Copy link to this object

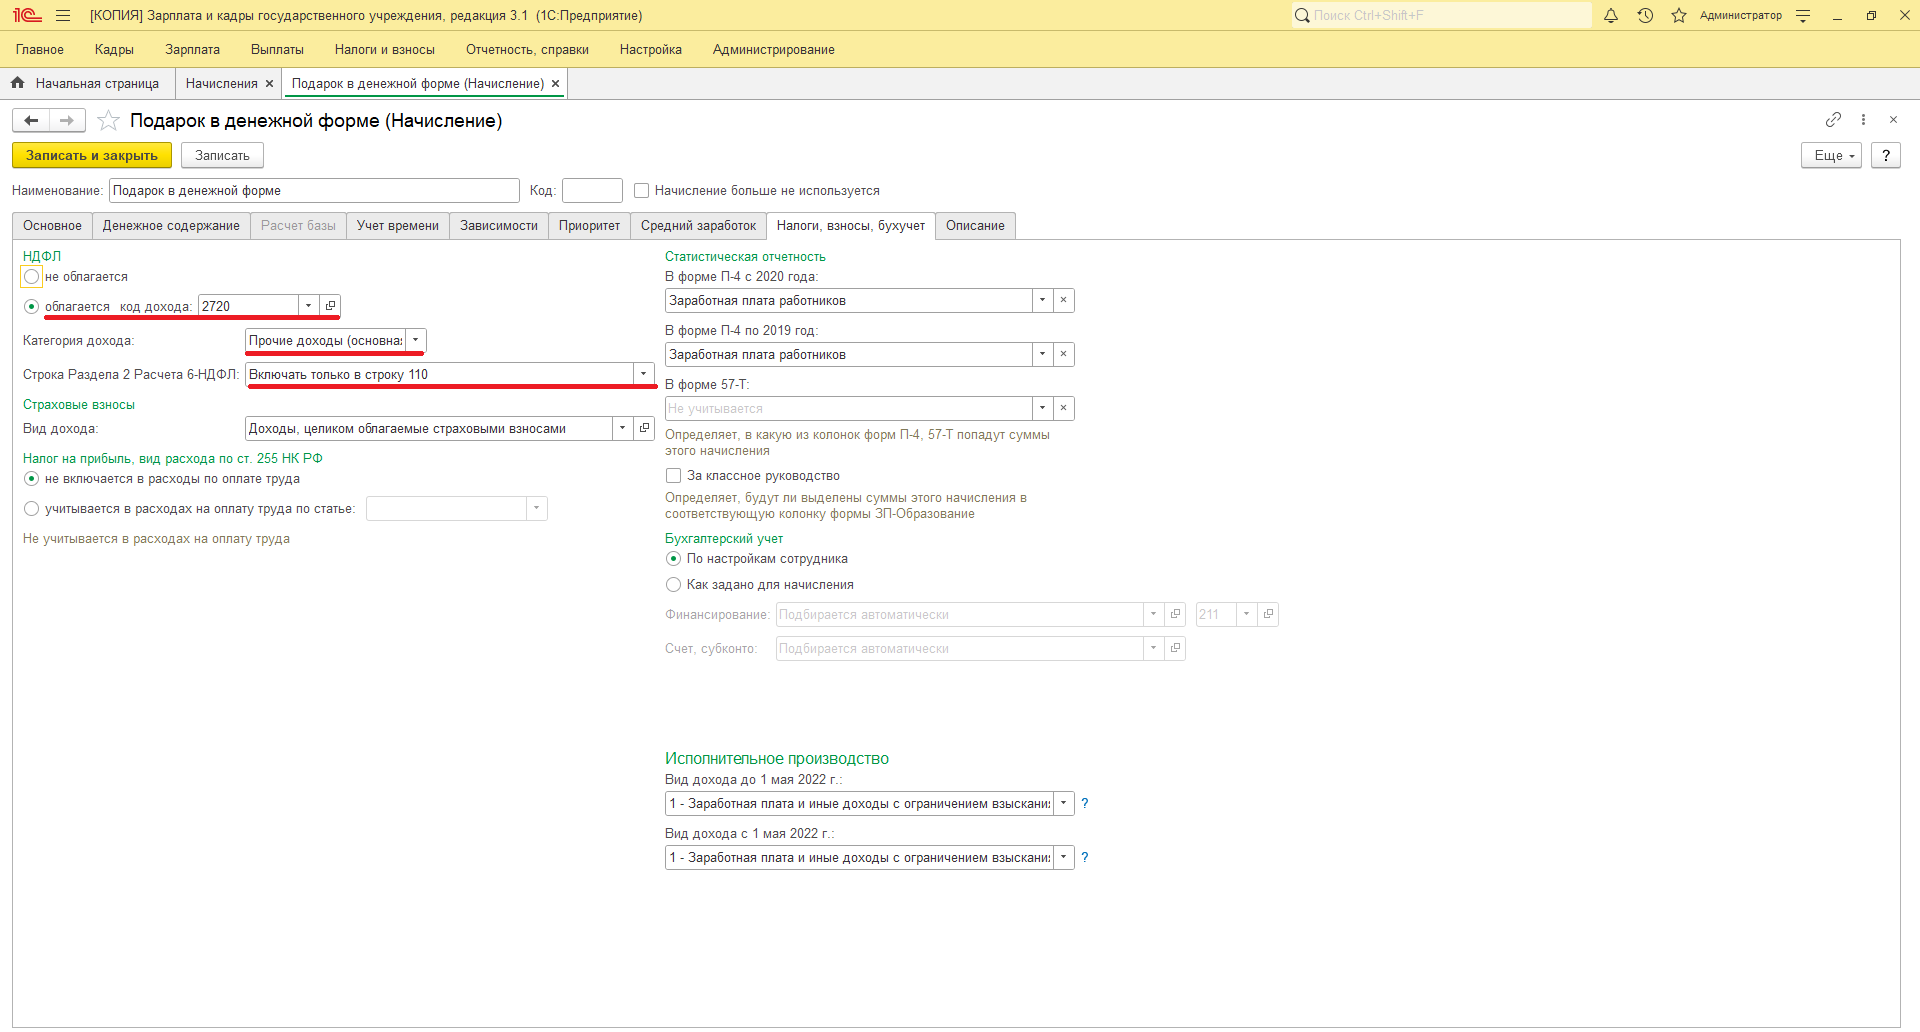[1833, 119]
